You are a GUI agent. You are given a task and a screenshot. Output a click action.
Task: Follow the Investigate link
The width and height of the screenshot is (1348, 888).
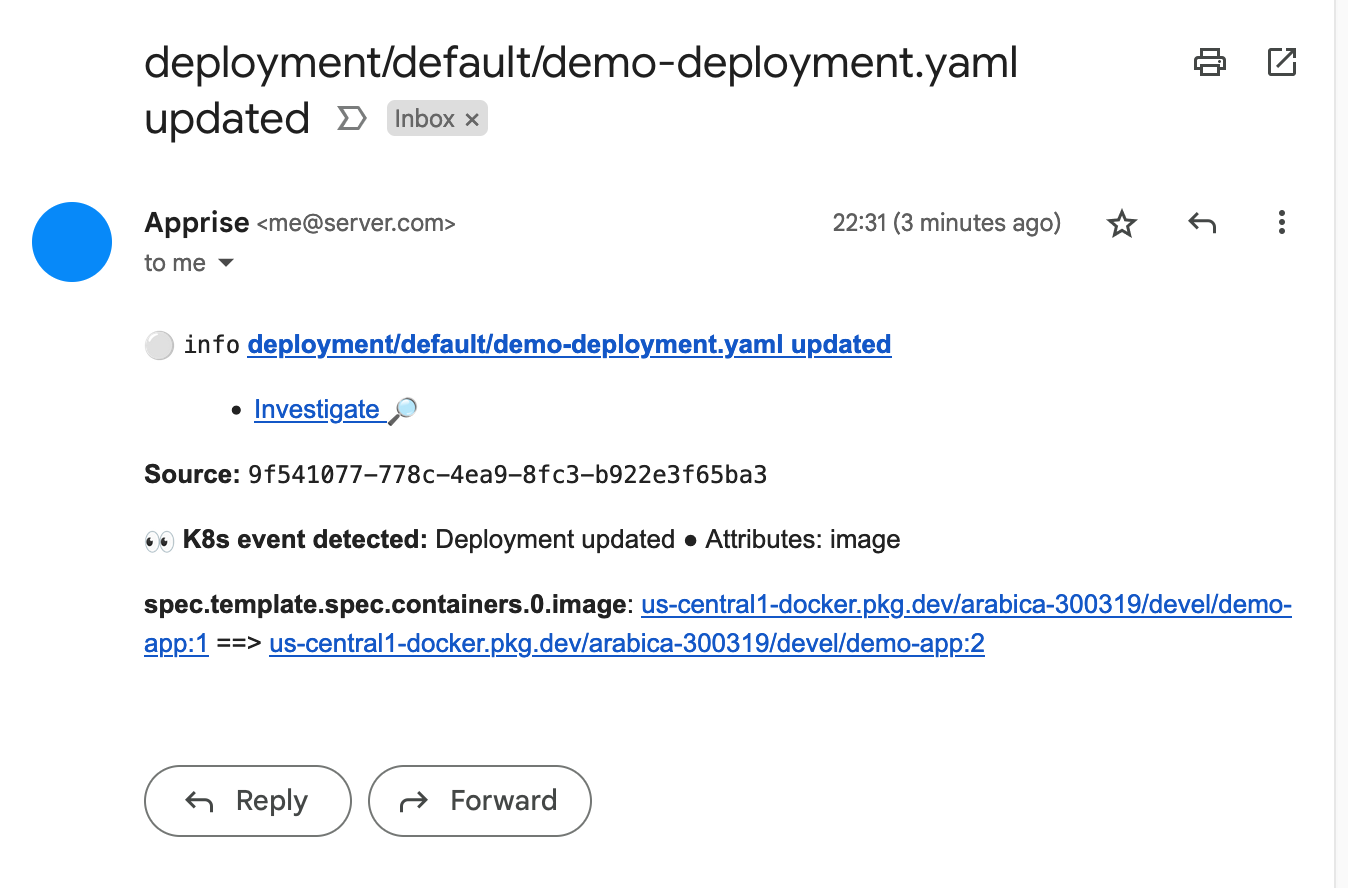(x=317, y=410)
